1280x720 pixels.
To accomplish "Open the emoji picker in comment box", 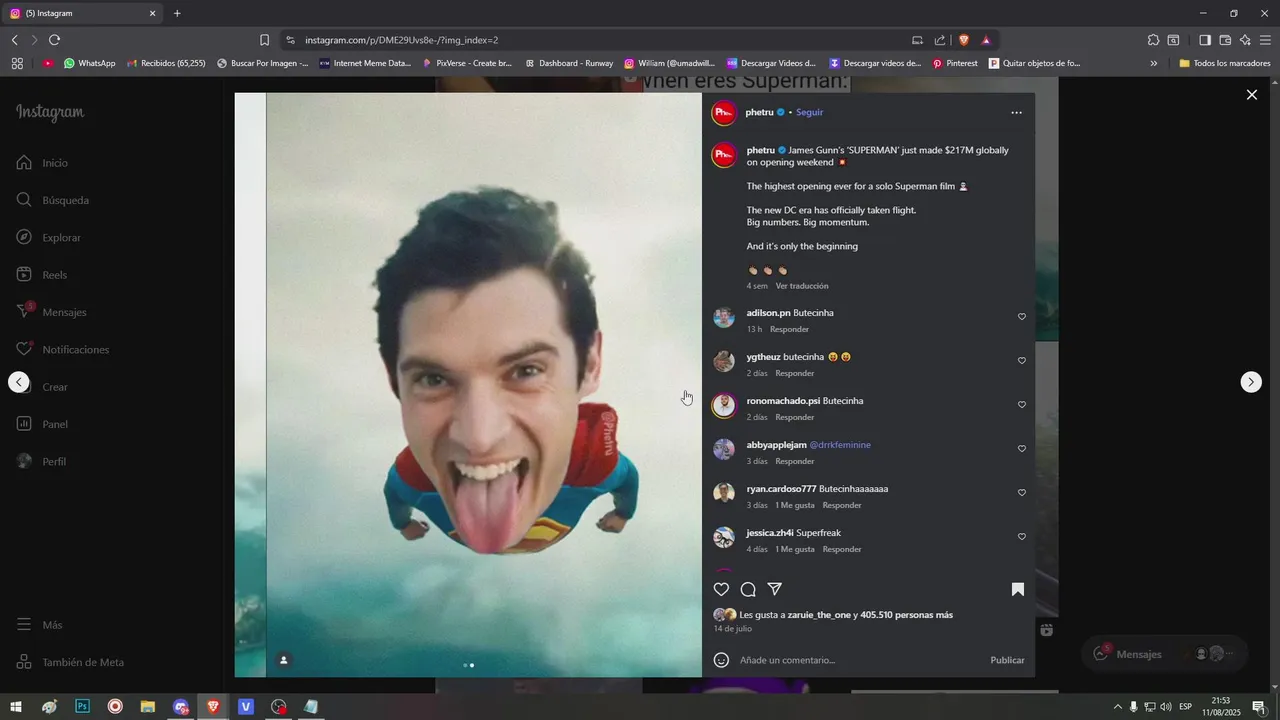I will tap(721, 660).
